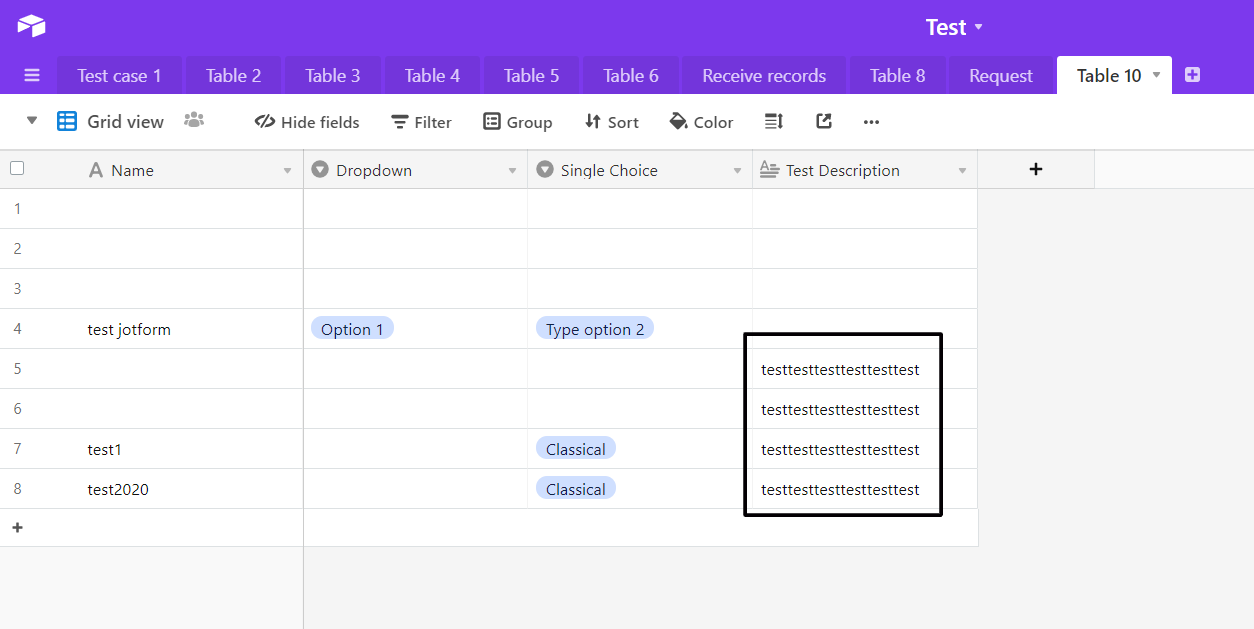Open the Hide fields panel
This screenshot has height=629, width=1254.
pyautogui.click(x=306, y=121)
